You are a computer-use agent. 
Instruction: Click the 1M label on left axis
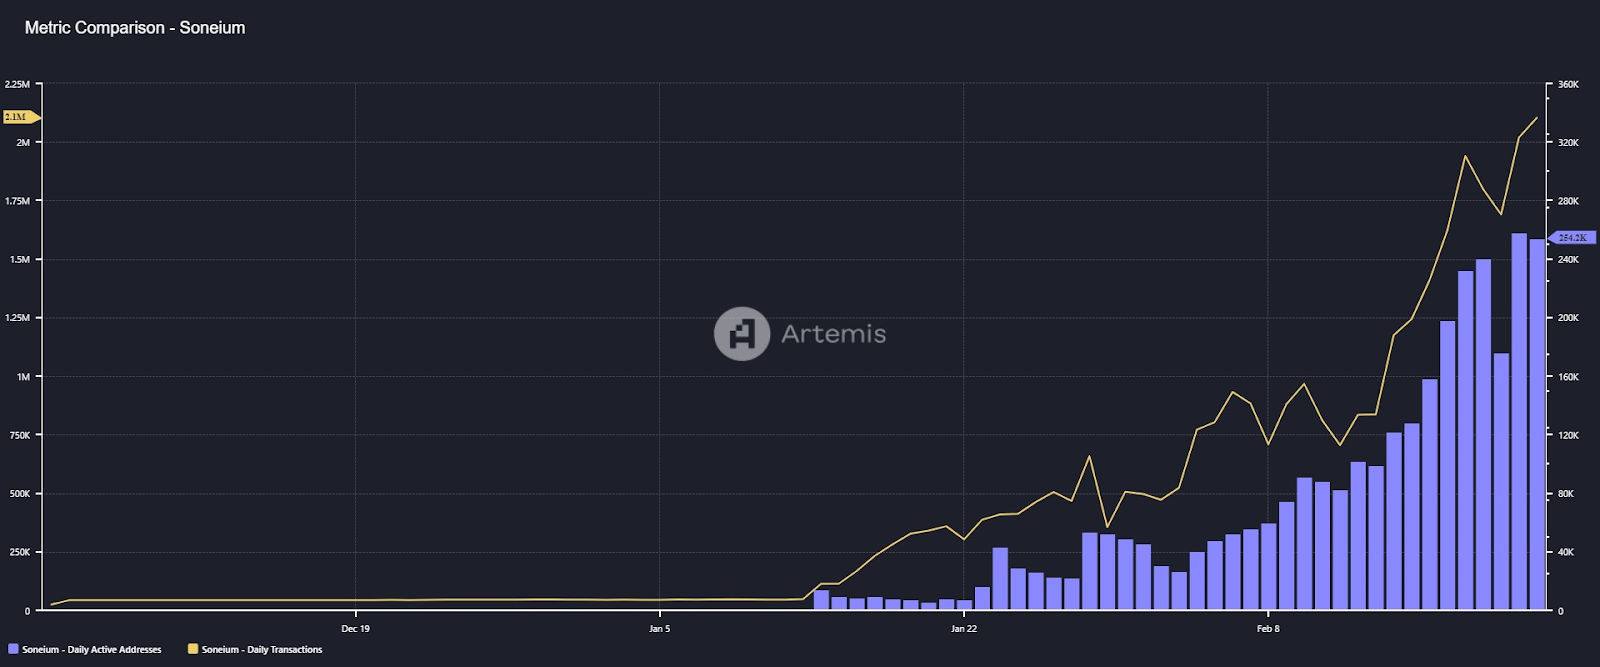[x=23, y=377]
